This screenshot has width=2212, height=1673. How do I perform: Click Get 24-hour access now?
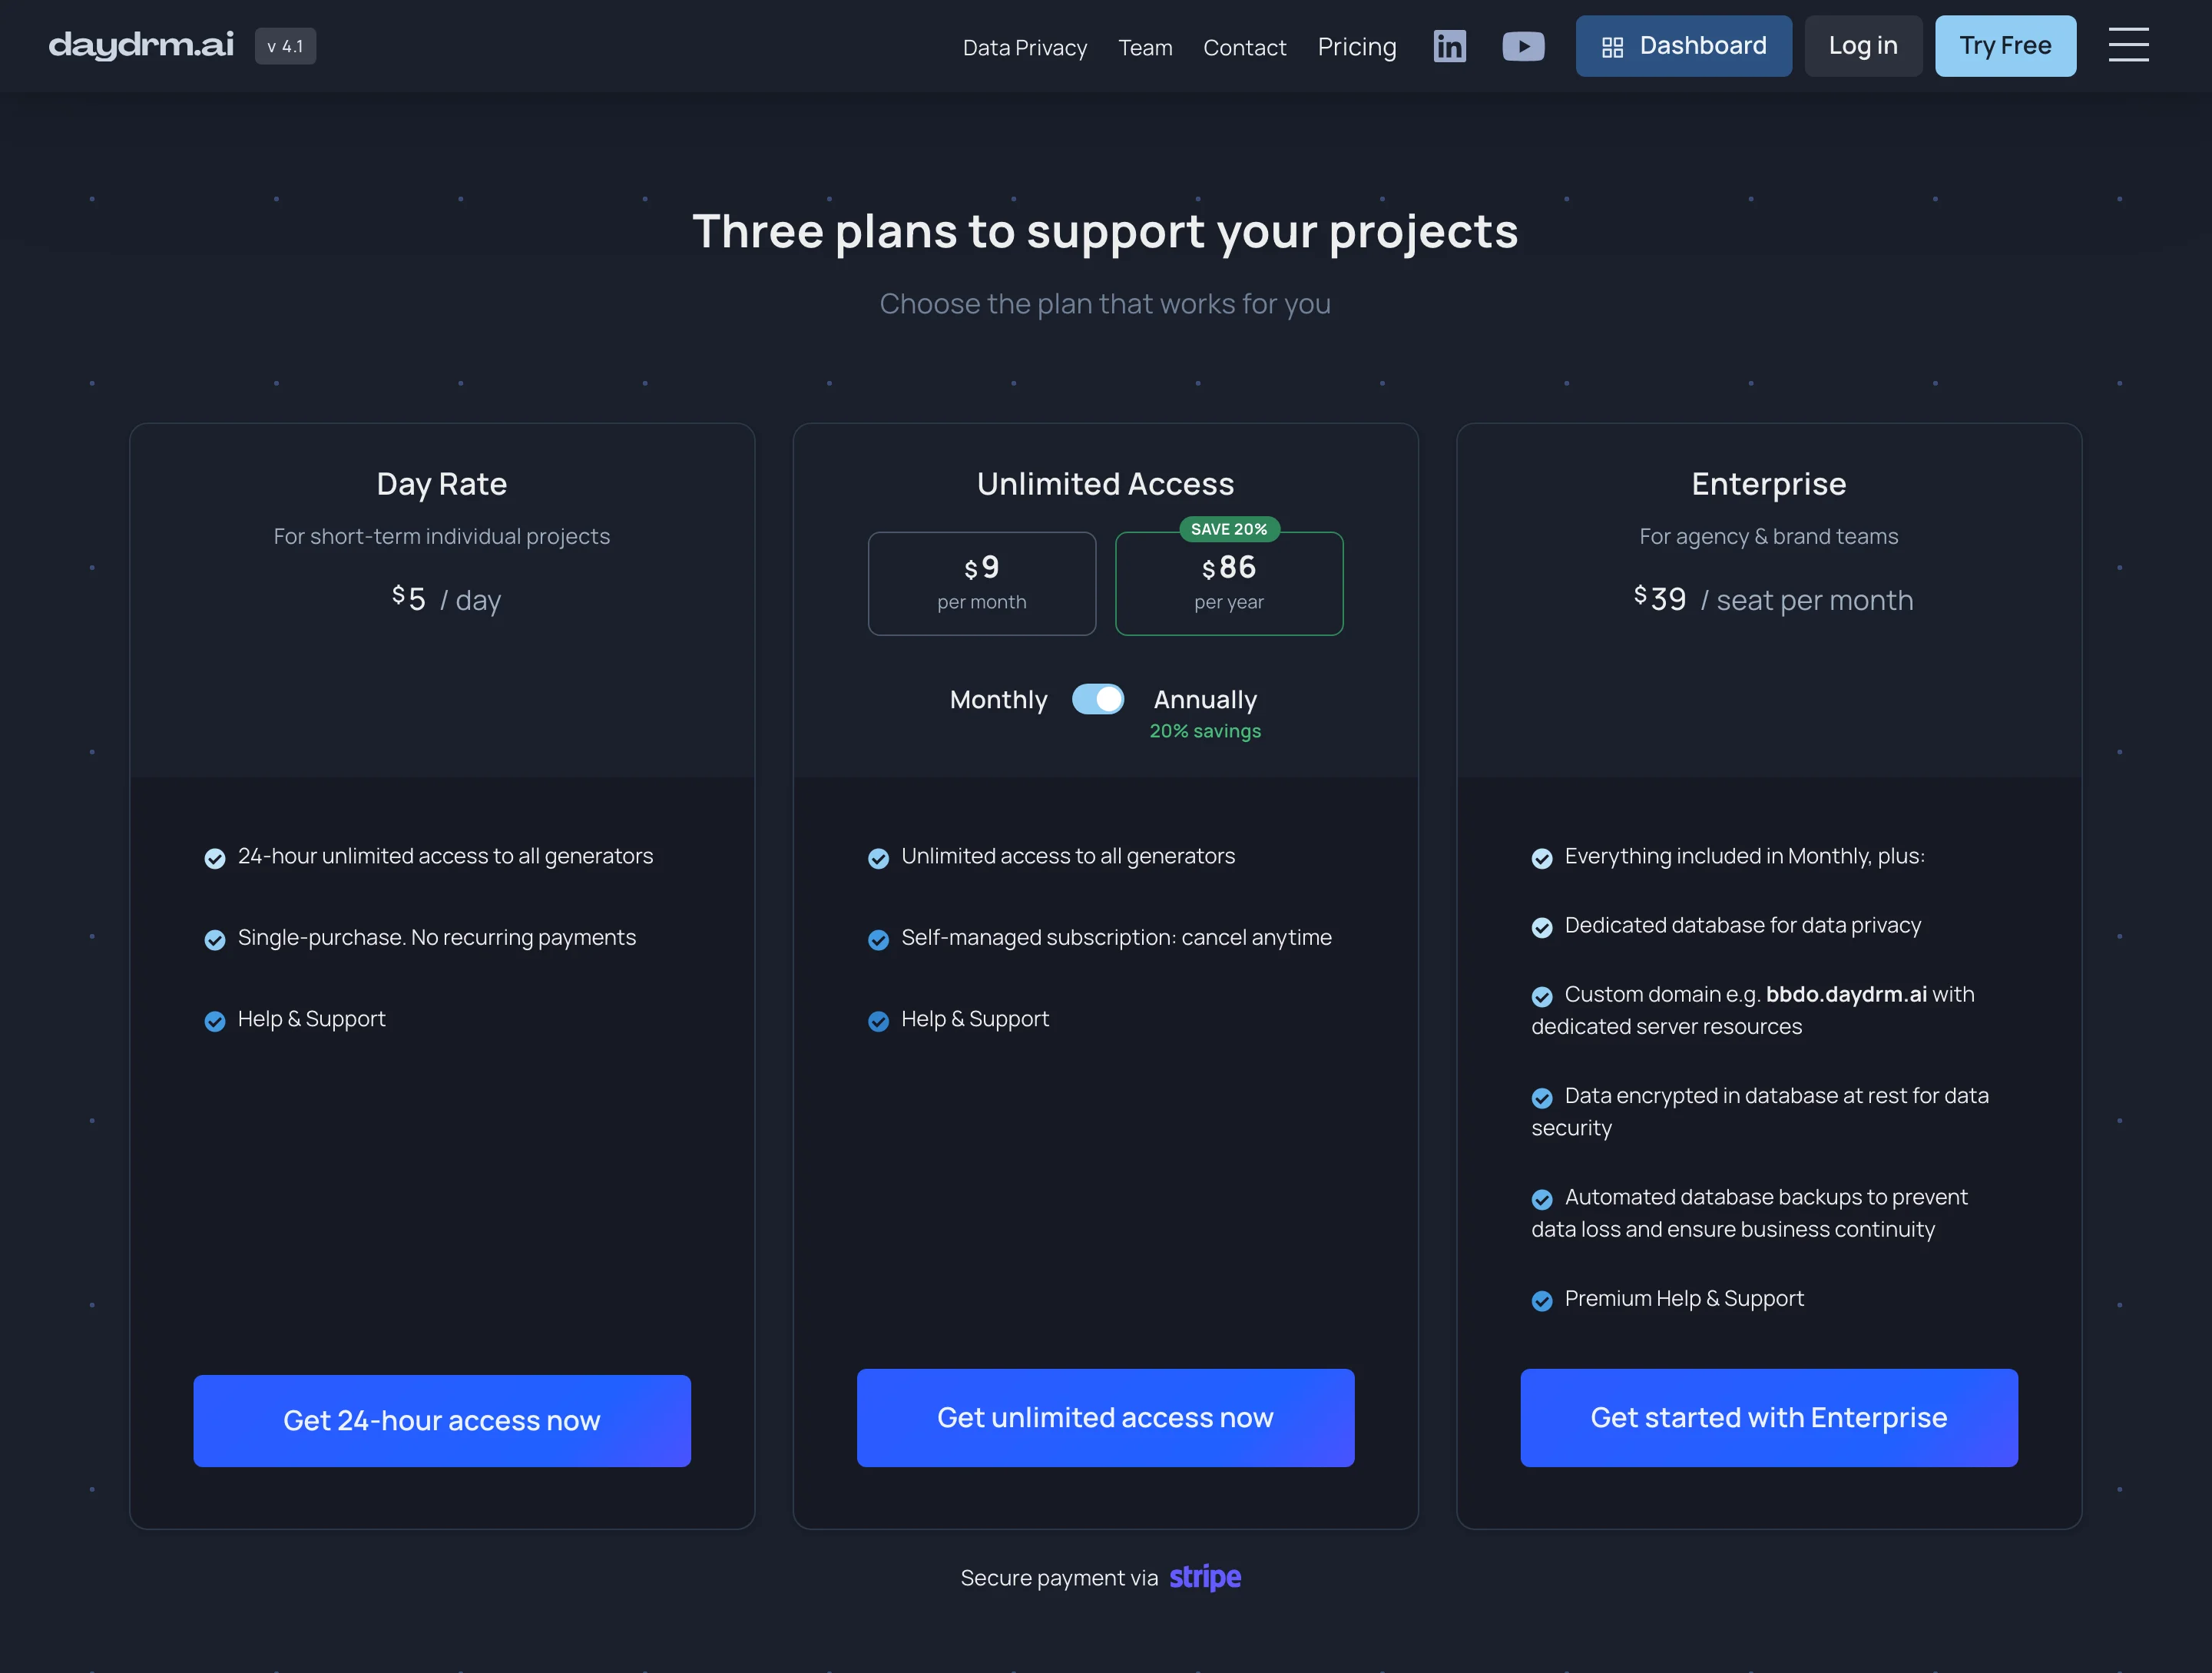pos(442,1420)
